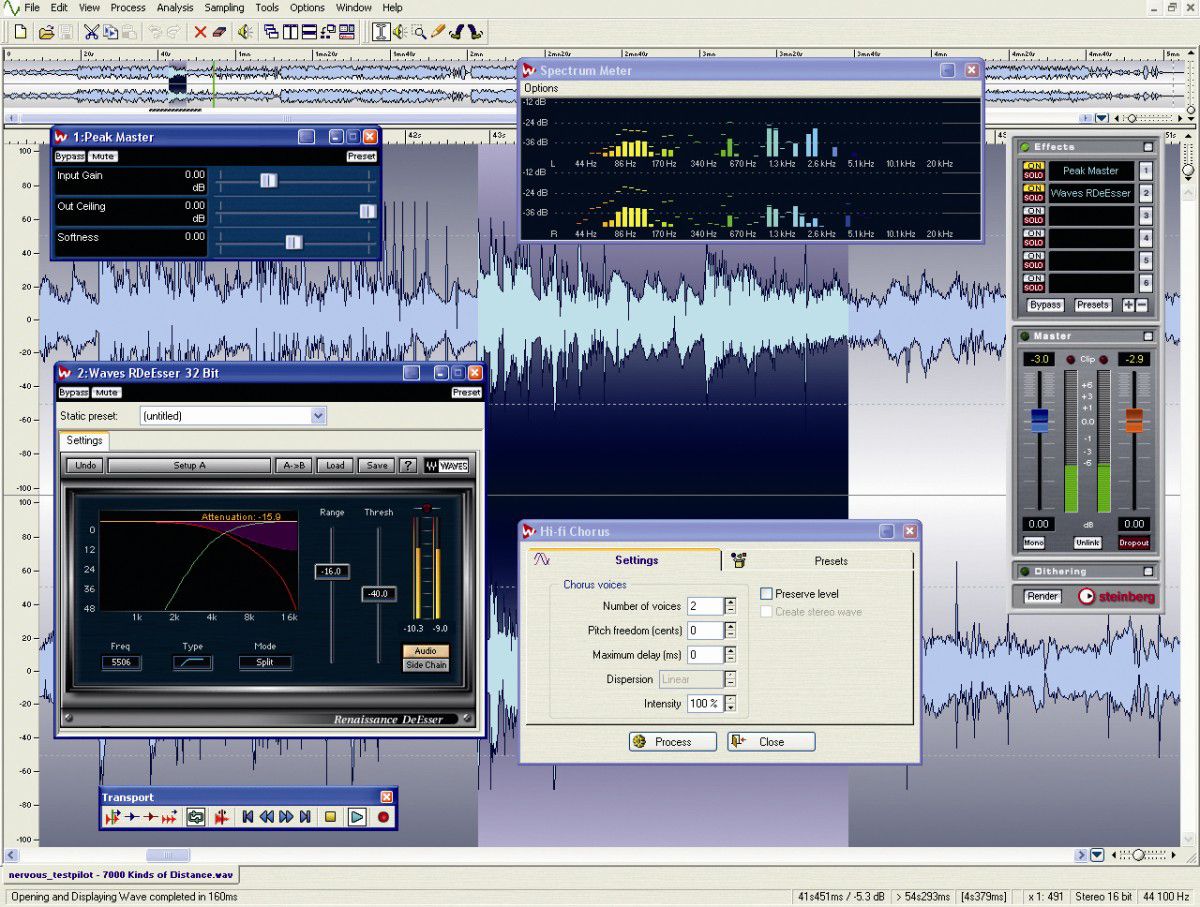Click the Freq field showing 5506
This screenshot has width=1200, height=907.
click(121, 662)
